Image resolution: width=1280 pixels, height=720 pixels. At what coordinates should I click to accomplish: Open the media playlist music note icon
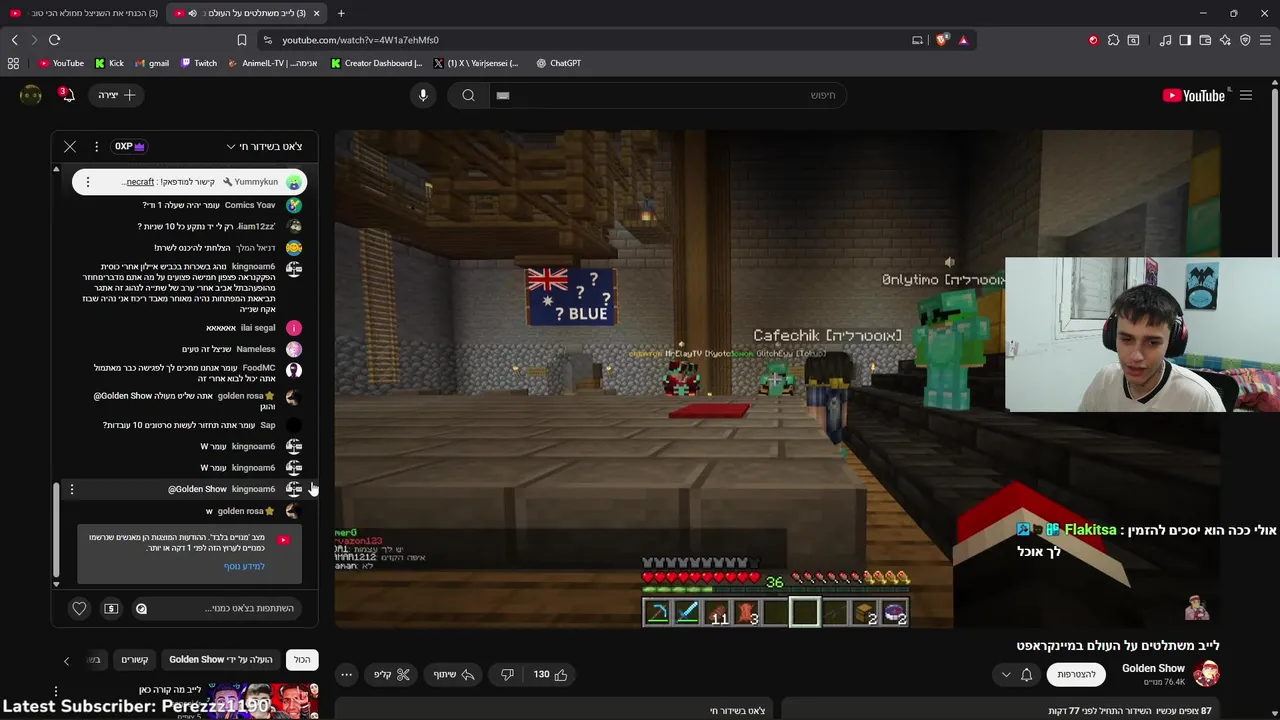tap(1165, 40)
